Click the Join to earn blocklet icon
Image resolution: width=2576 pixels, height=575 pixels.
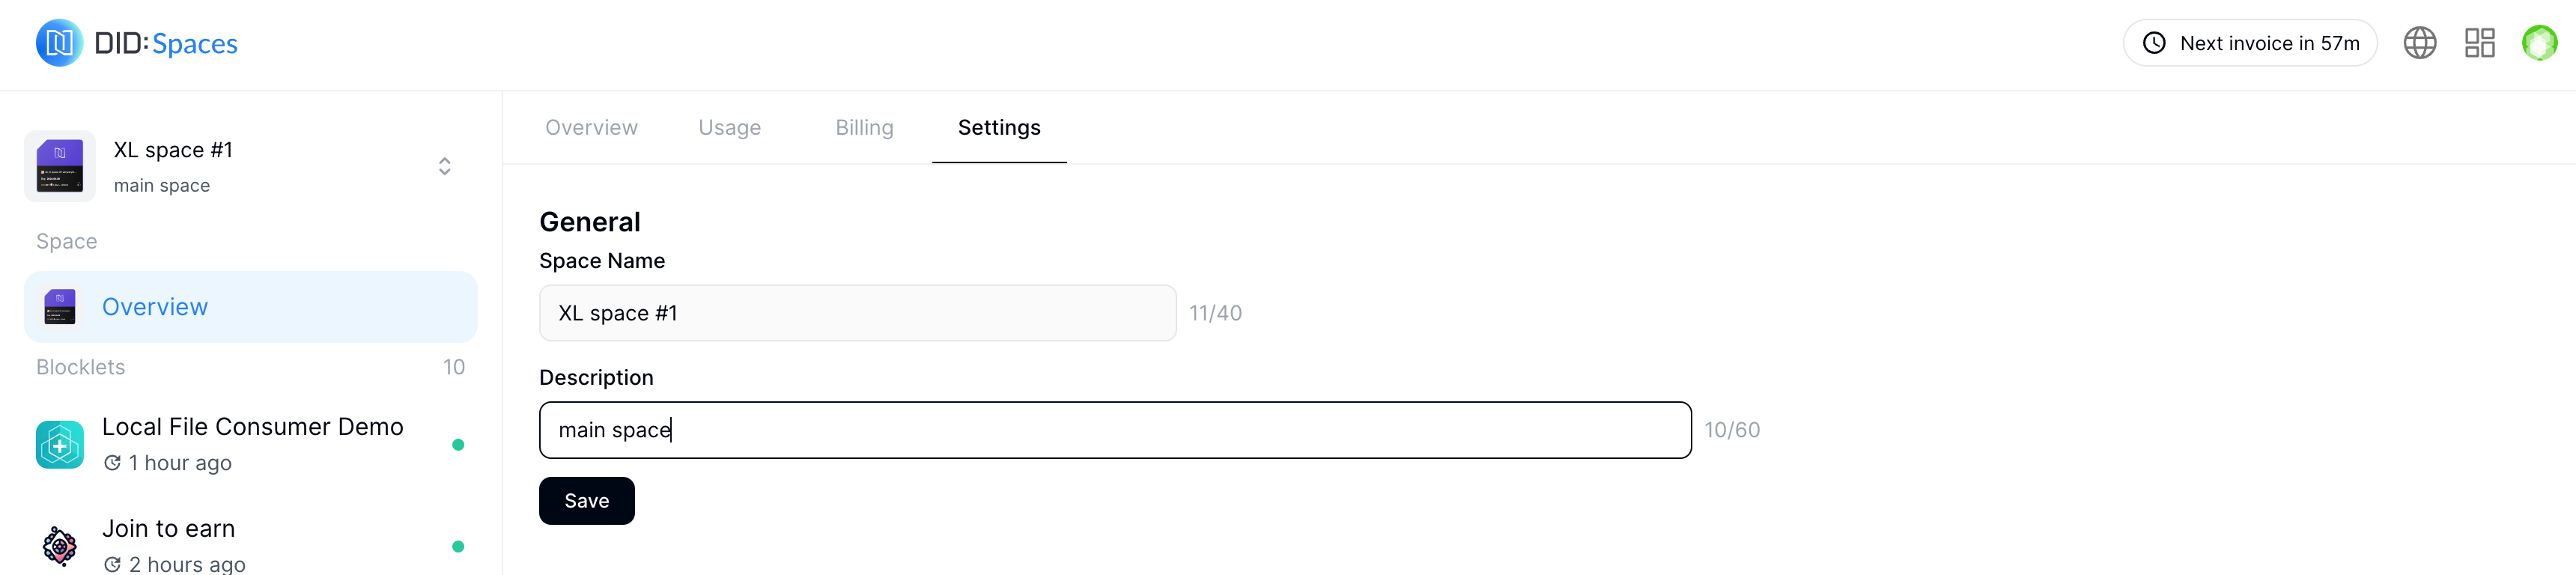(60, 546)
